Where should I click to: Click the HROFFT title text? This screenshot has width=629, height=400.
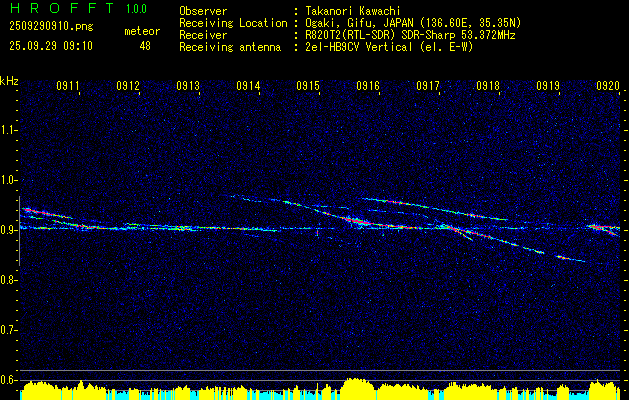click(62, 8)
